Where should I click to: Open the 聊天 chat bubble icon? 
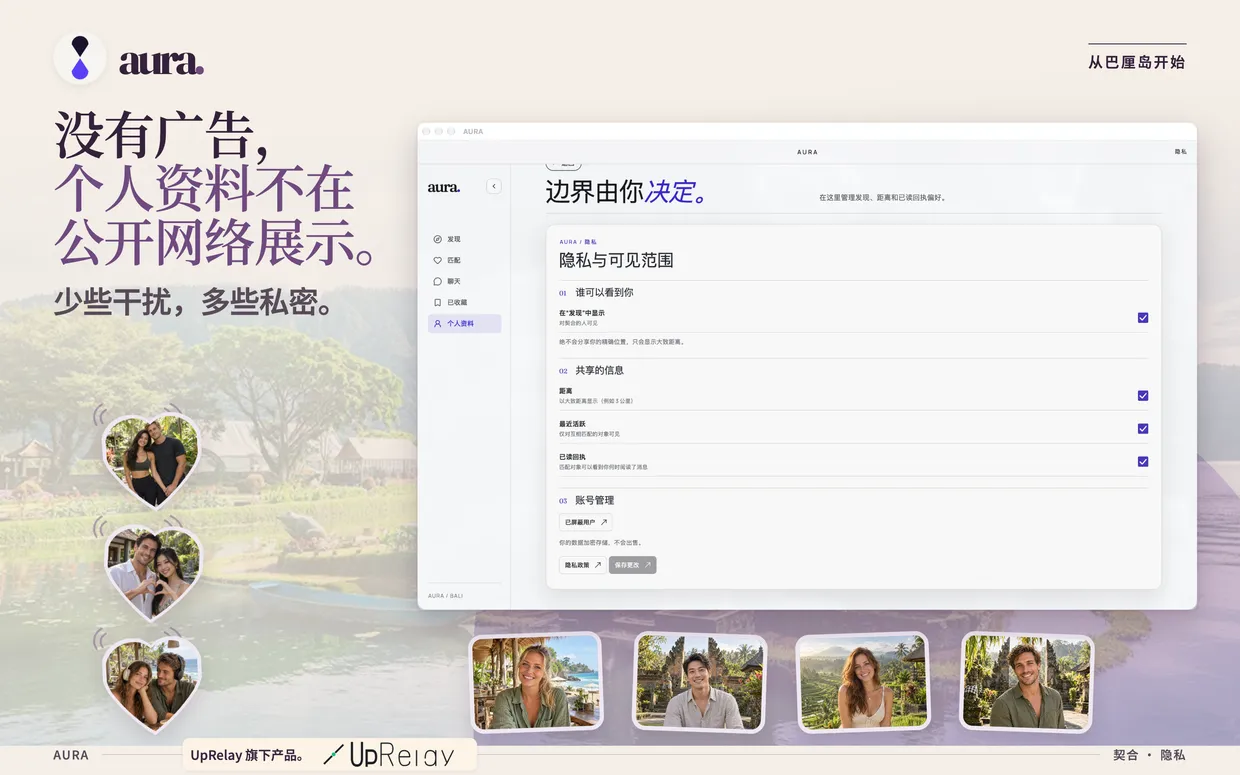click(437, 281)
